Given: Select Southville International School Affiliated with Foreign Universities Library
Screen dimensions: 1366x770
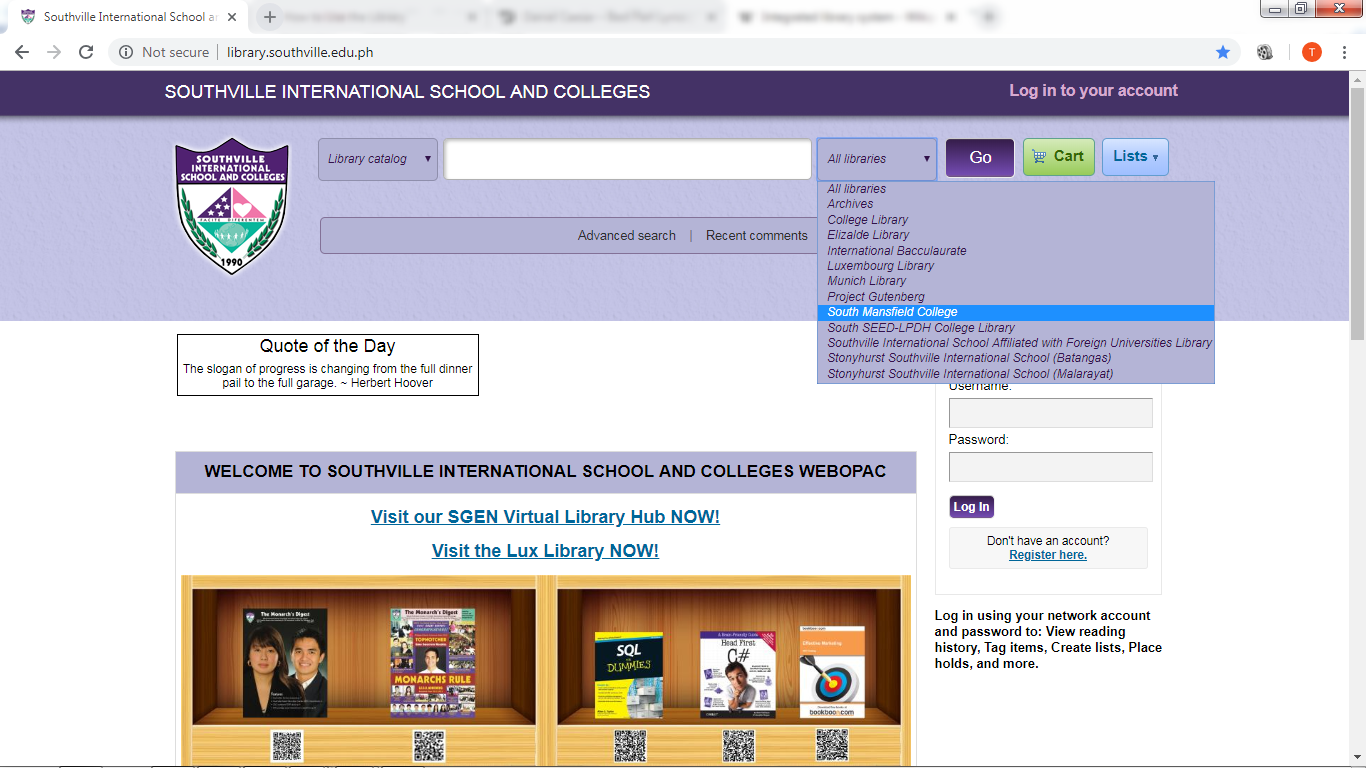Looking at the screenshot, I should click(x=1015, y=343).
